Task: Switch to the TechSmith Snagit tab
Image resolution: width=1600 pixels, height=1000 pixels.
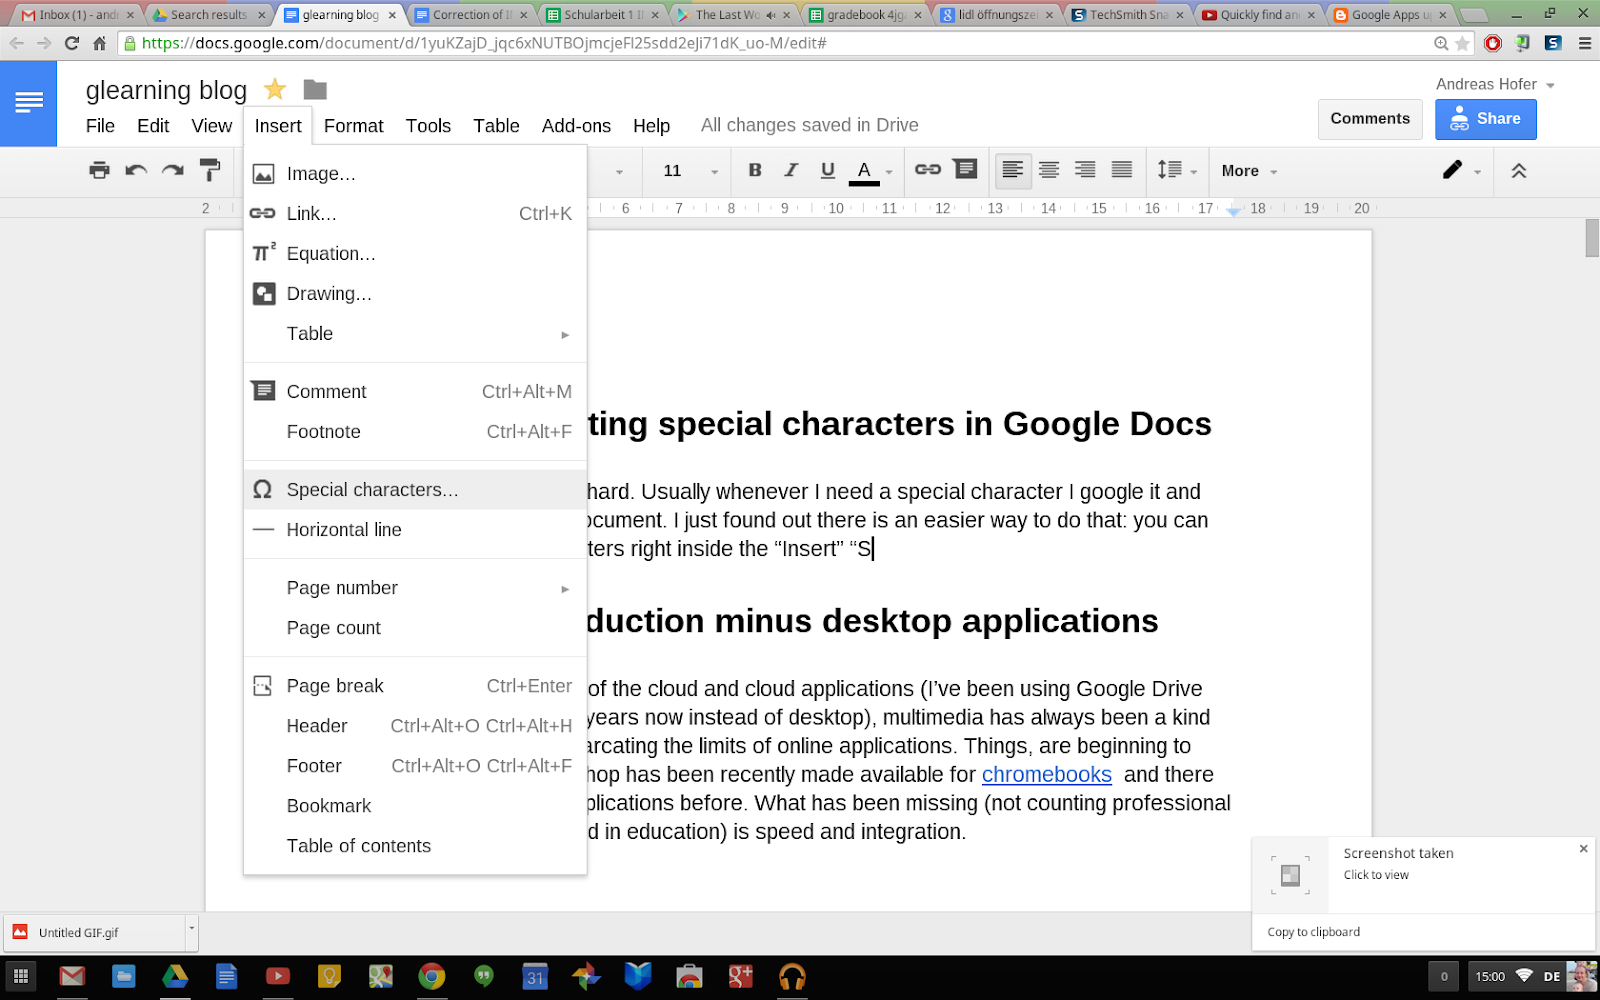Action: click(x=1127, y=15)
